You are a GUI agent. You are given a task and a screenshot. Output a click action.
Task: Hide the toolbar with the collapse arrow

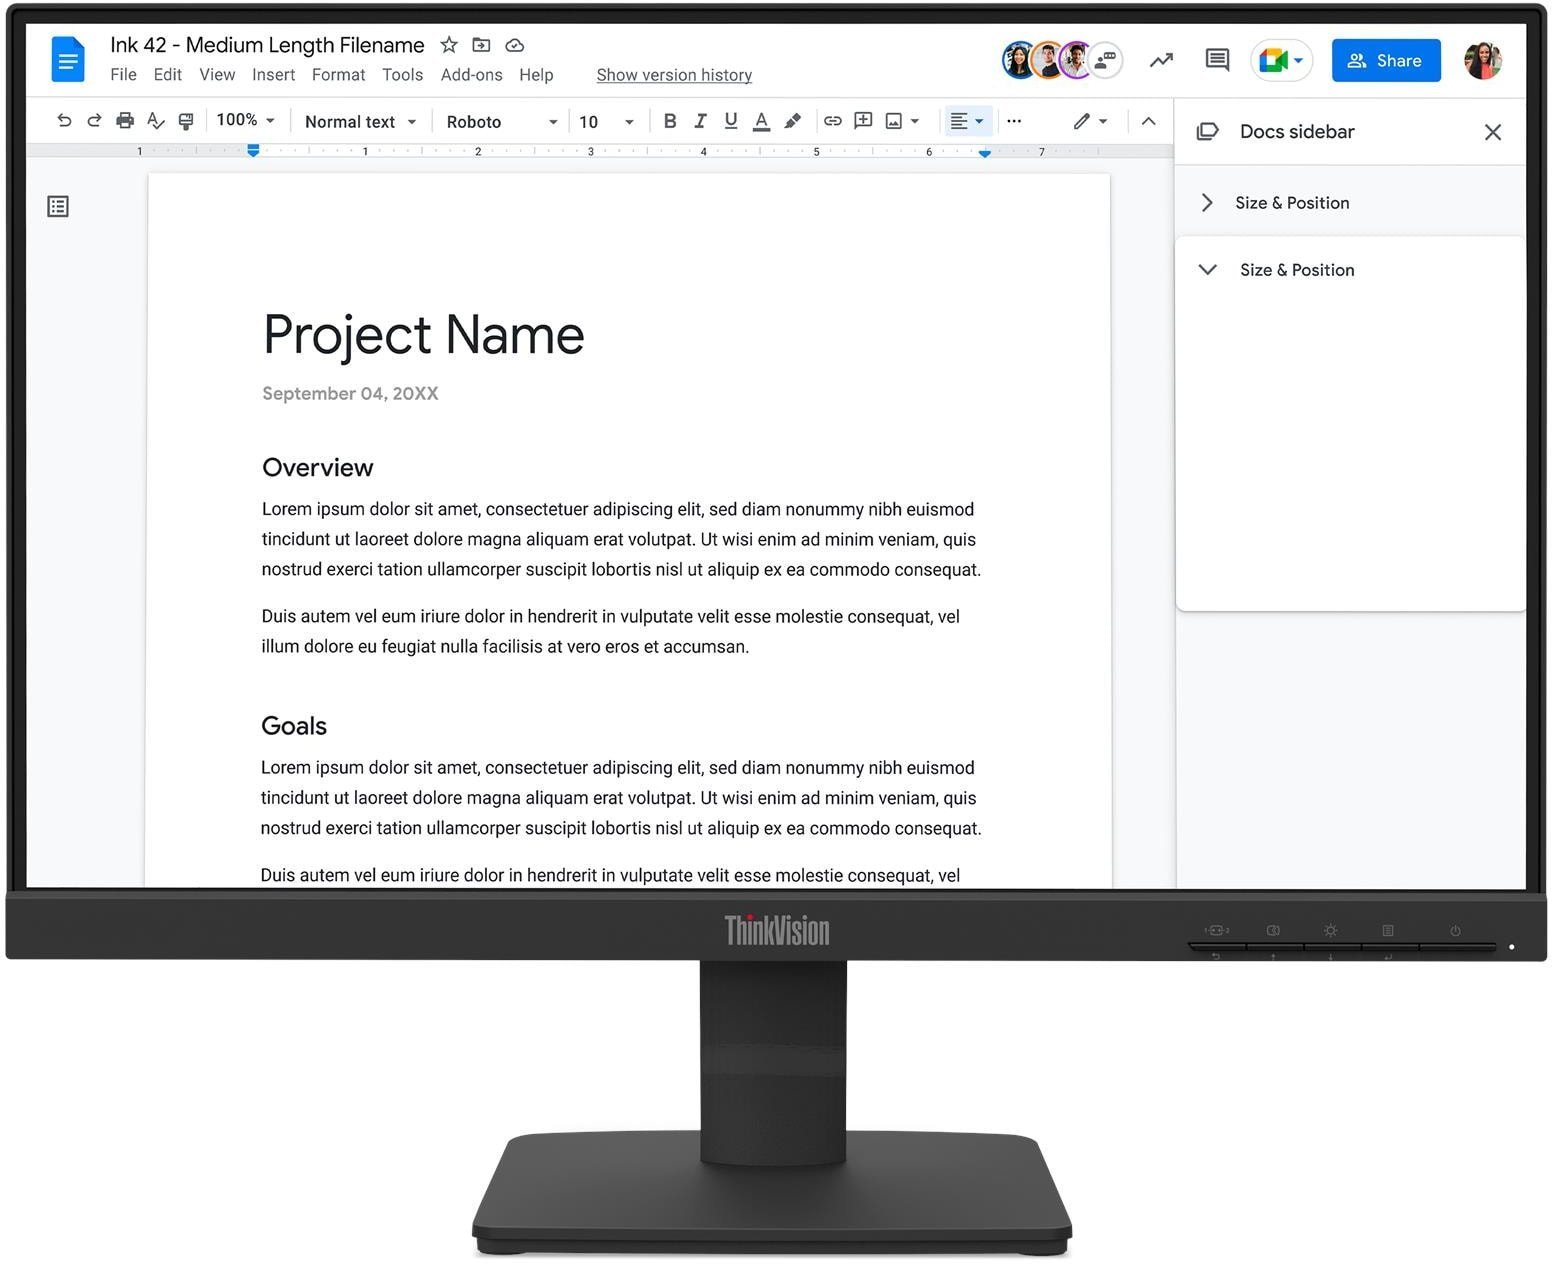pos(1148,121)
